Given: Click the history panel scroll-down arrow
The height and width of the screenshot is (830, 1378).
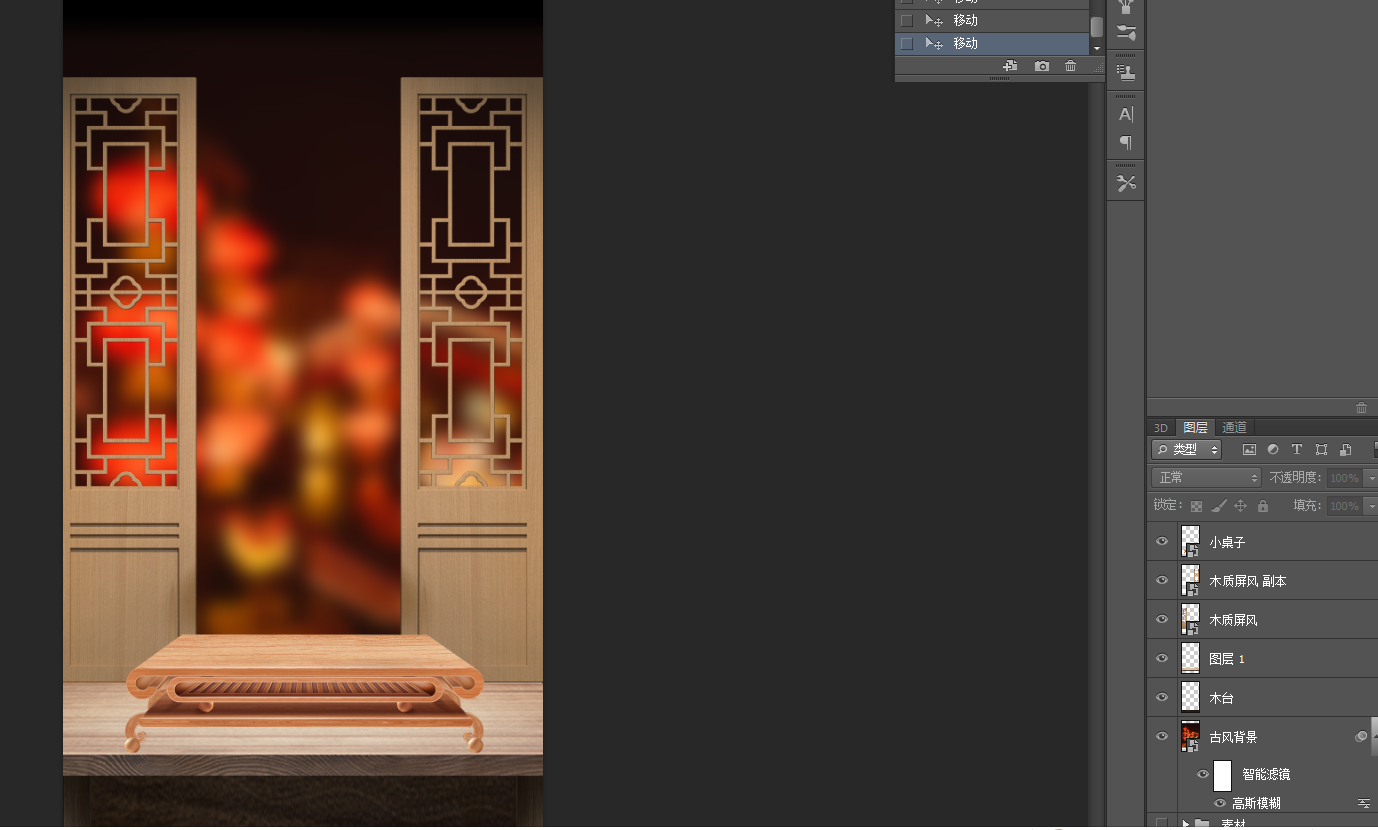Looking at the screenshot, I should point(1097,48).
